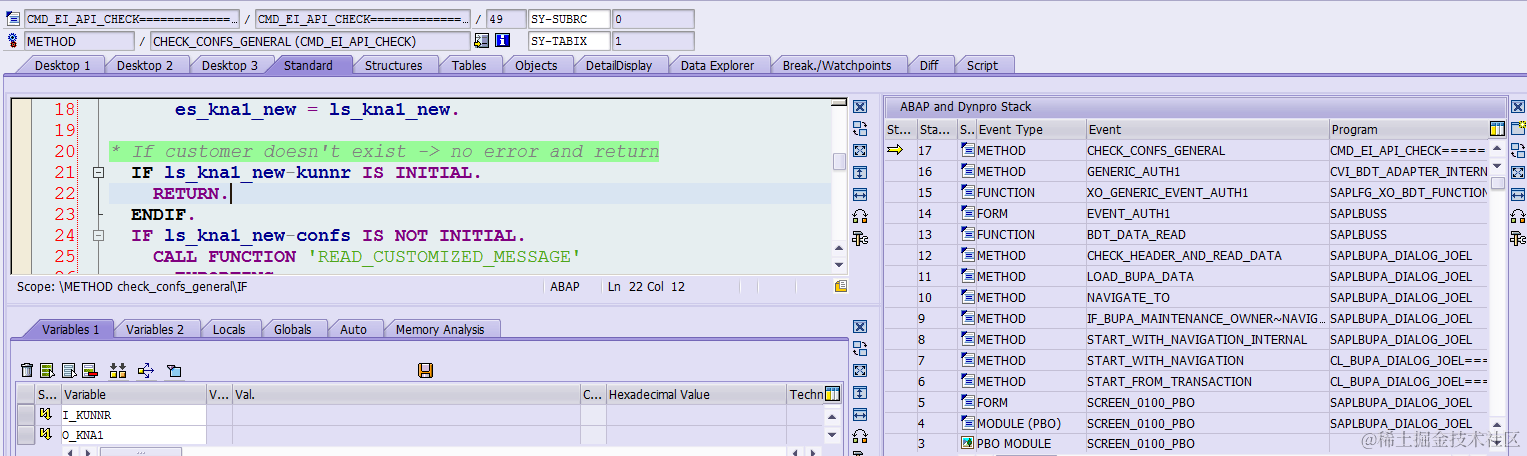Click new tool icon beside stack panel
Viewport: 1527px width, 456px height.
point(1518,129)
